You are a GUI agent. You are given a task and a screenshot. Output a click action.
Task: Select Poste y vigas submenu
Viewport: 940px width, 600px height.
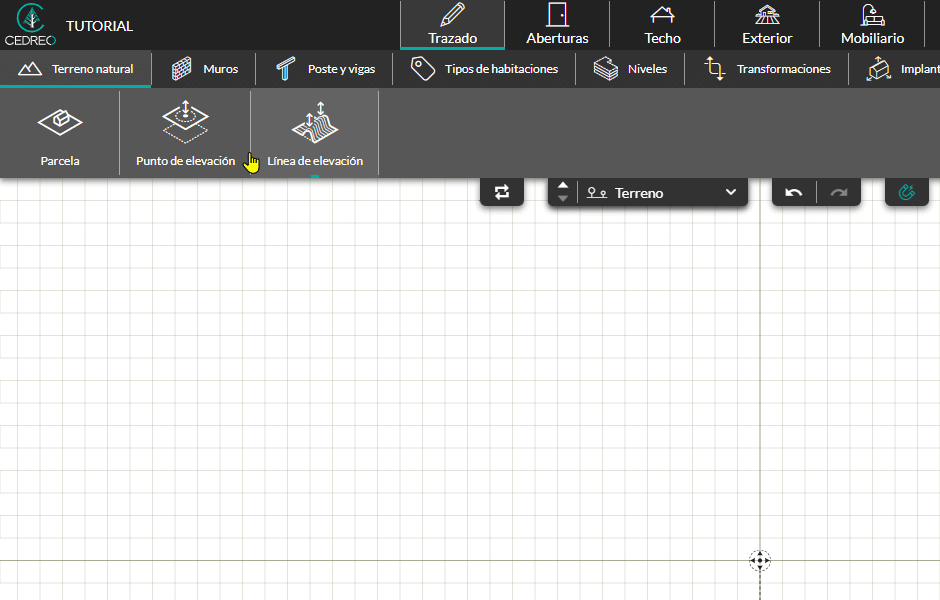point(325,69)
